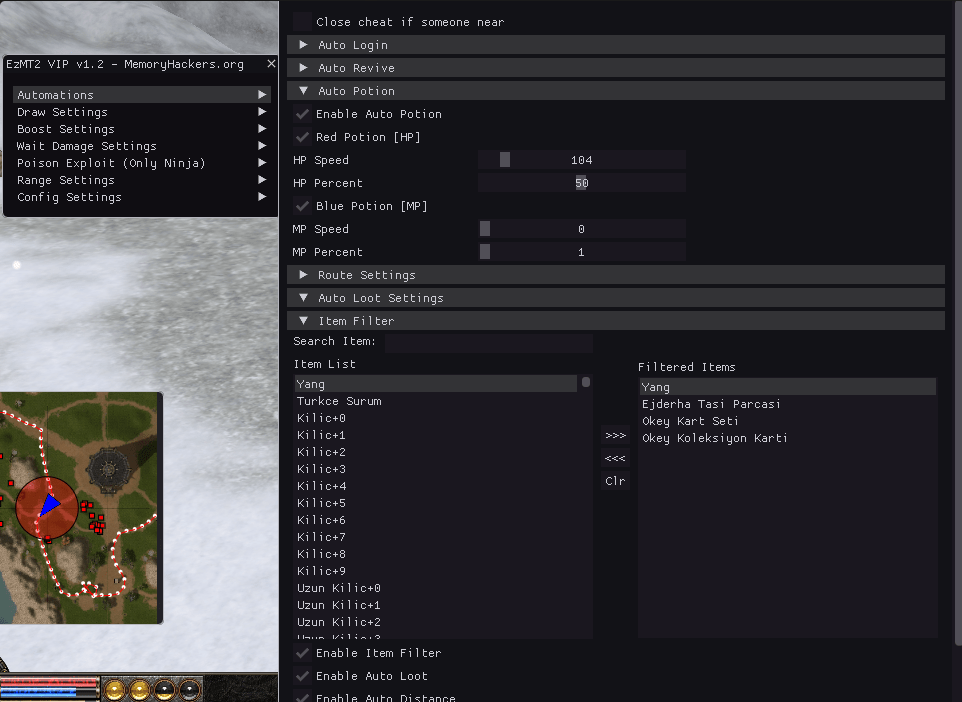
Task: Select Okey Koleksiyon Karti in Filtered Items
Action: tap(788, 438)
